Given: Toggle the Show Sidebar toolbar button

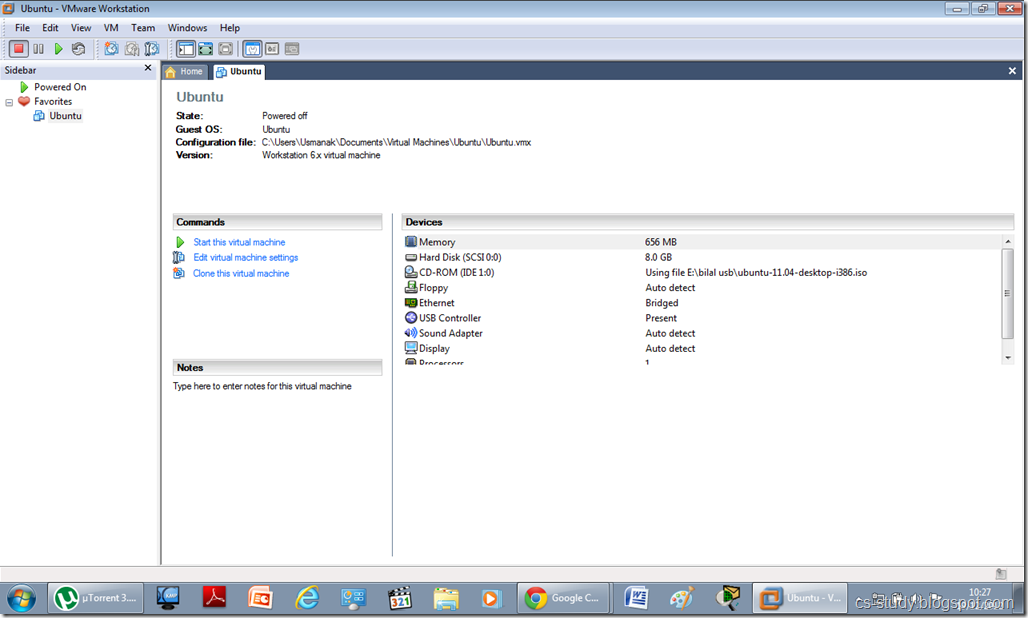Looking at the screenshot, I should pos(186,48).
